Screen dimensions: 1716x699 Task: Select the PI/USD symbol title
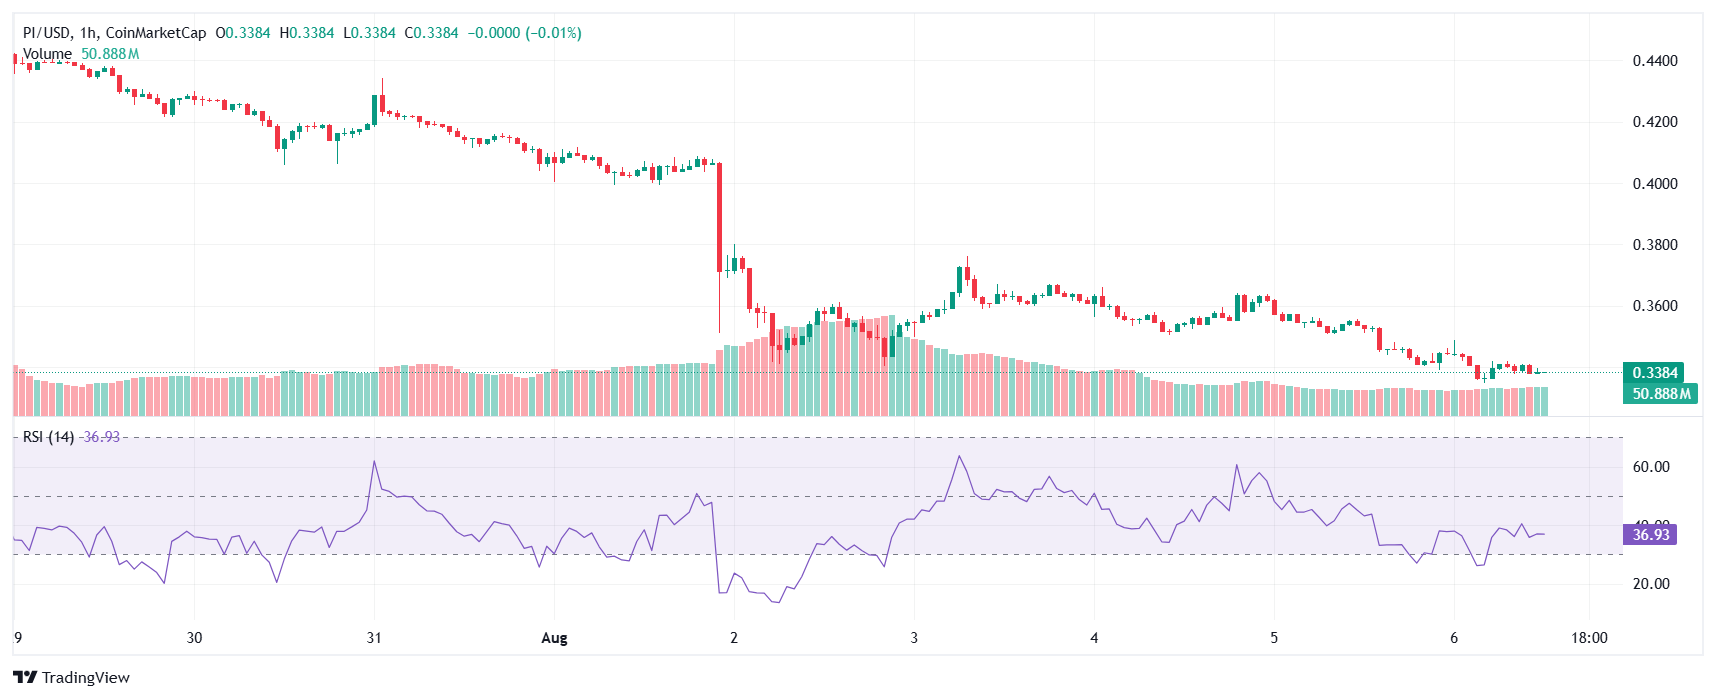[x=47, y=33]
